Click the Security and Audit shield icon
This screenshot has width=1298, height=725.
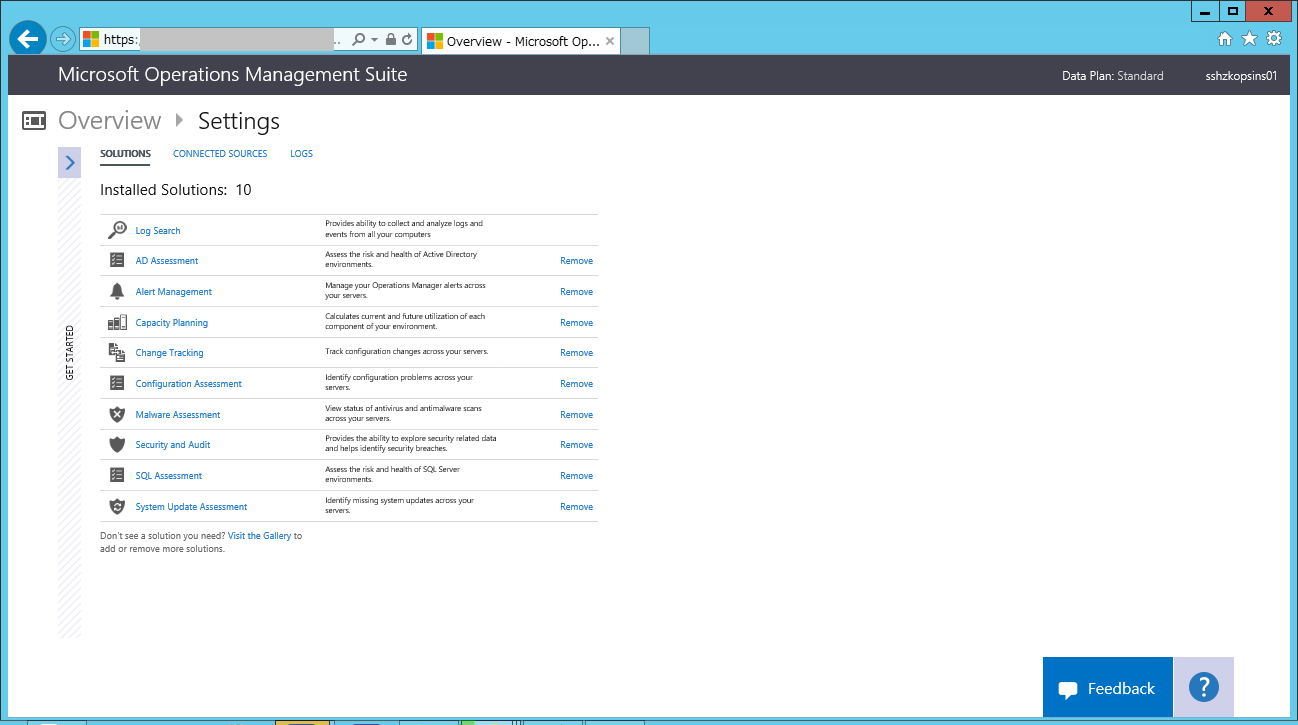117,444
